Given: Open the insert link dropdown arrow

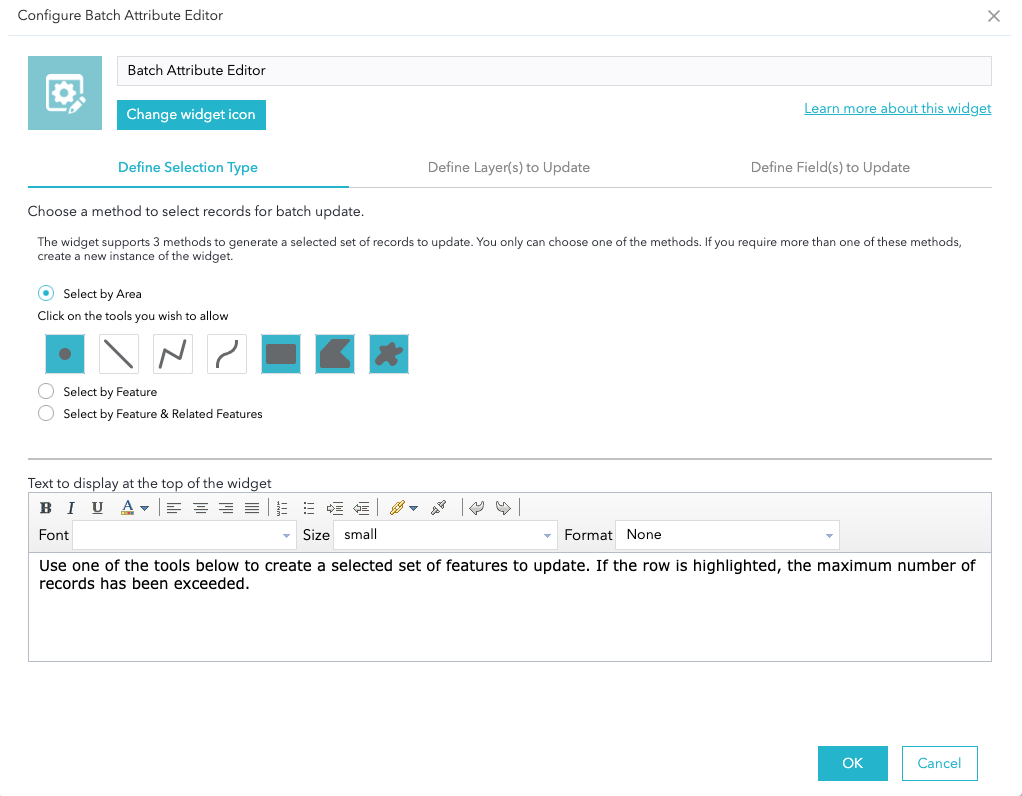Looking at the screenshot, I should [x=413, y=508].
